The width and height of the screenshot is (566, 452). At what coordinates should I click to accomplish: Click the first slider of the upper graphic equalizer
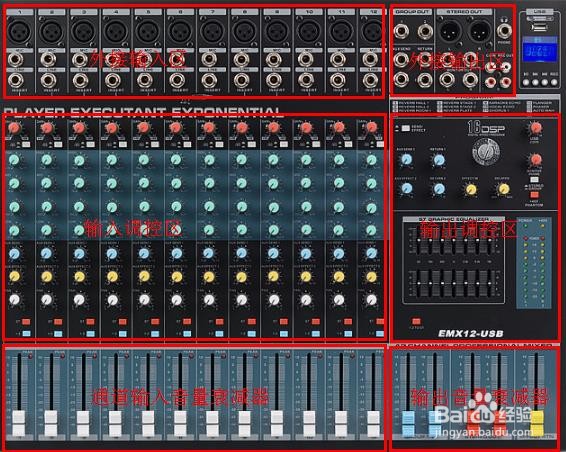click(x=419, y=240)
